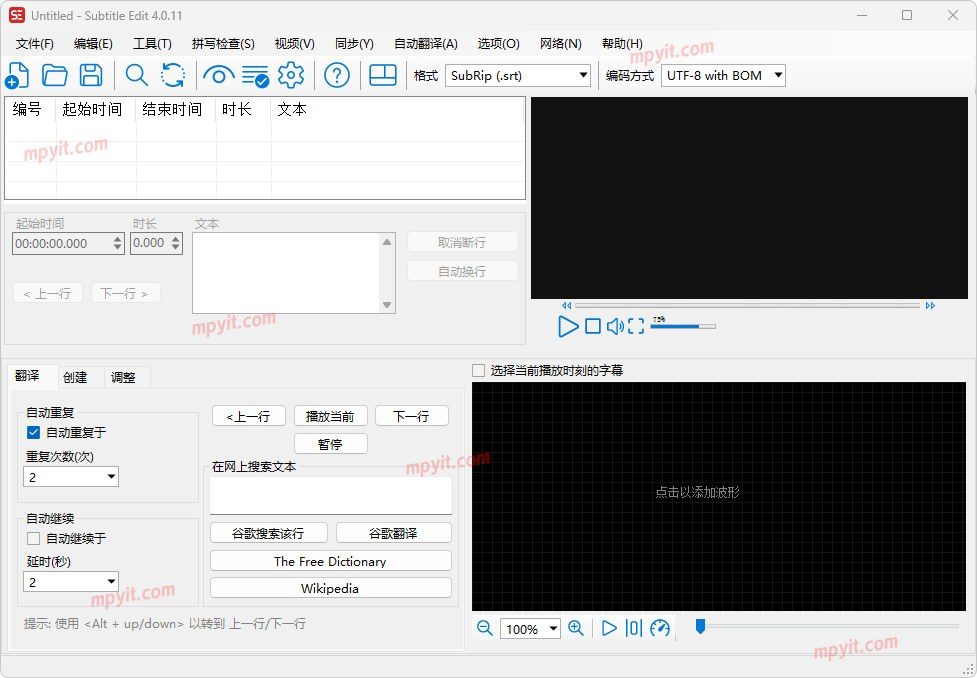Click The Free Dictionary button
The image size is (977, 678).
tap(330, 561)
